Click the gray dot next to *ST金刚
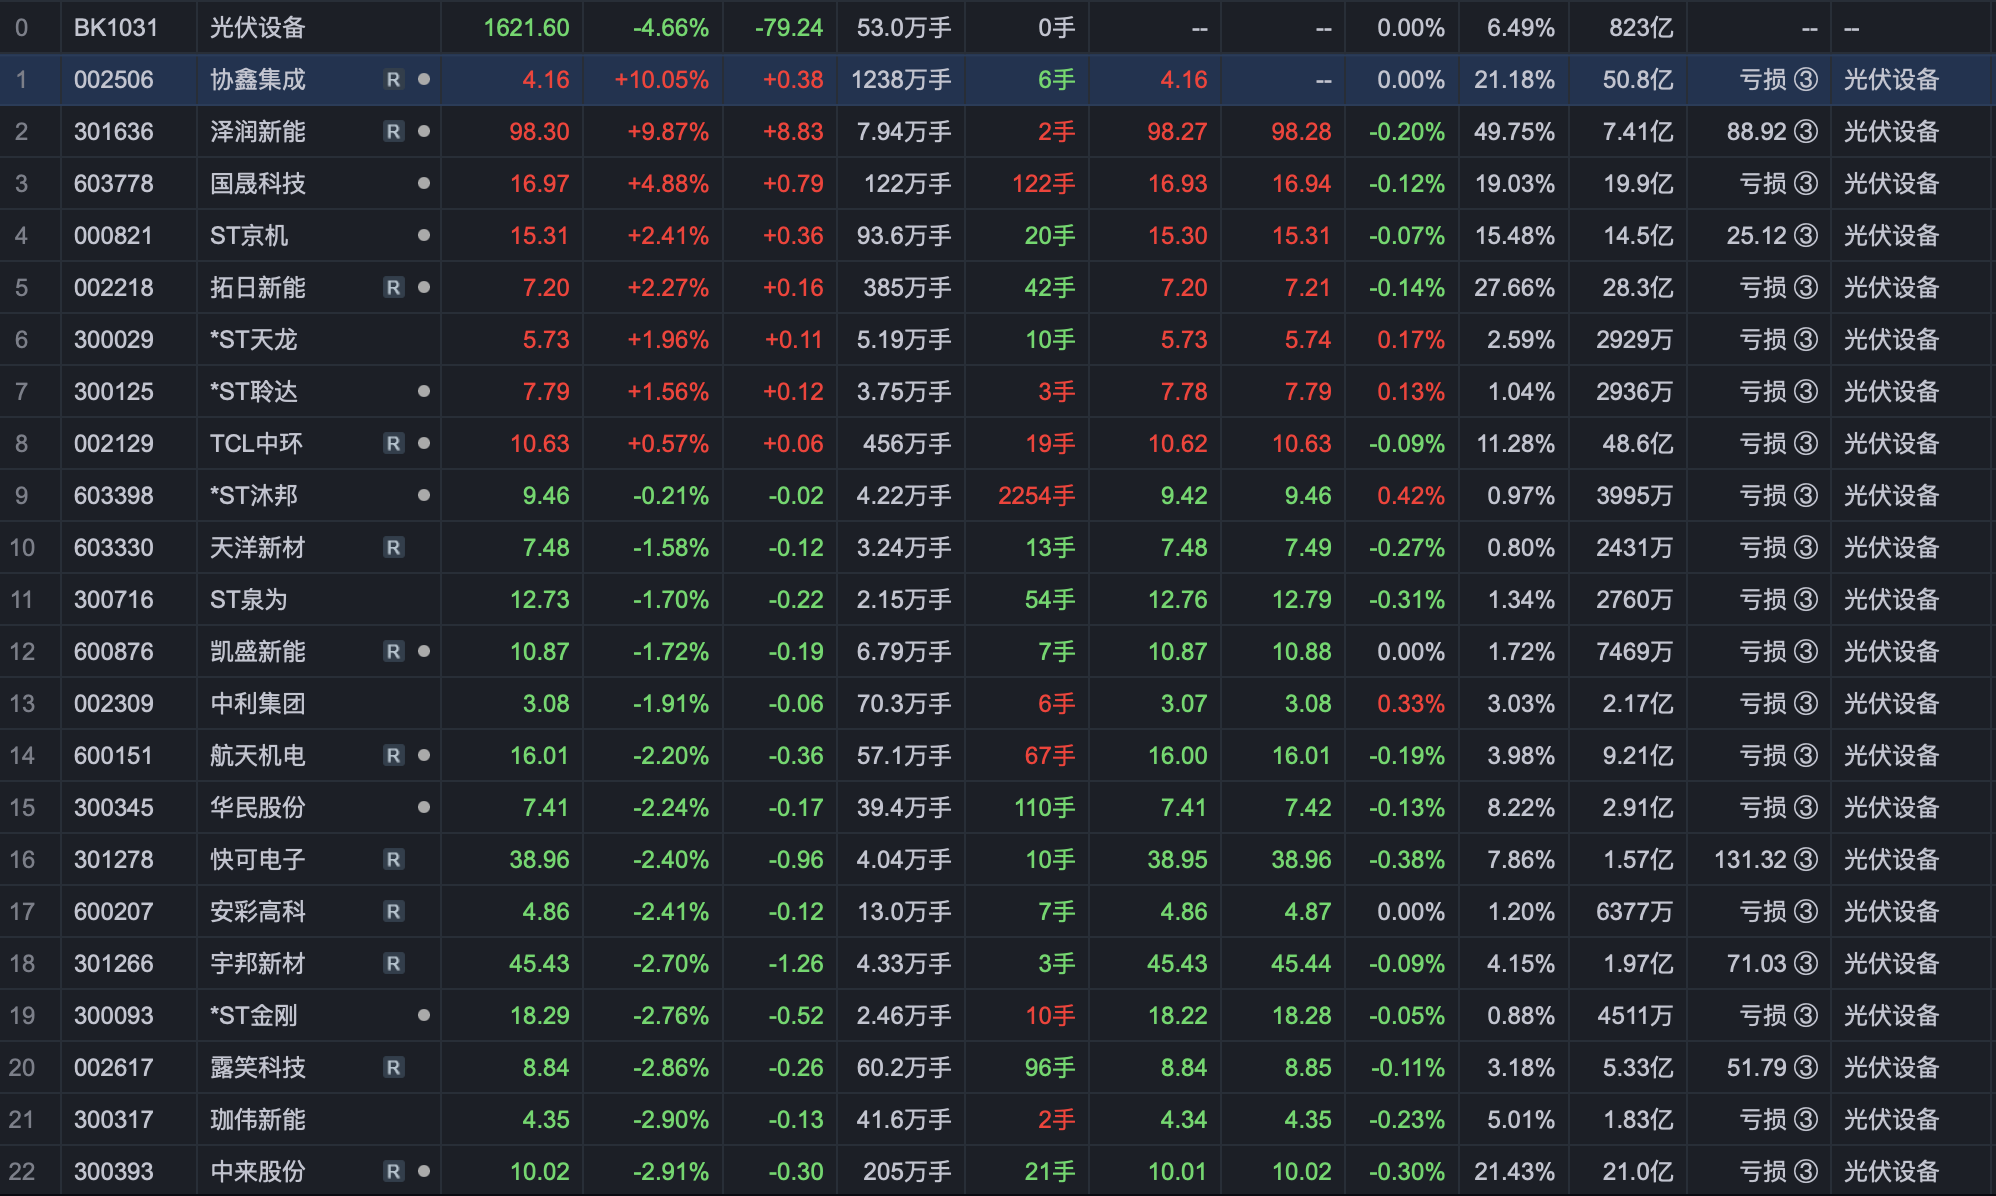 [424, 1016]
